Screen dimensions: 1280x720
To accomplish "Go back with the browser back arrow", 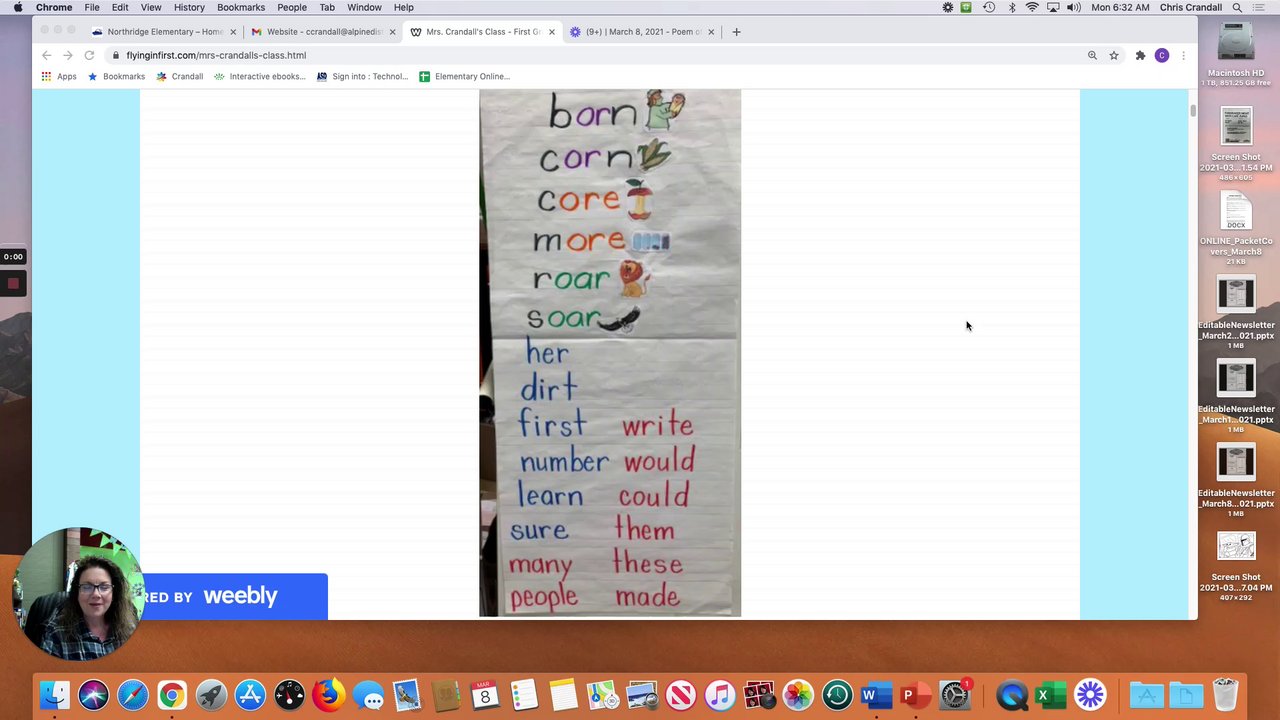I will (x=46, y=55).
